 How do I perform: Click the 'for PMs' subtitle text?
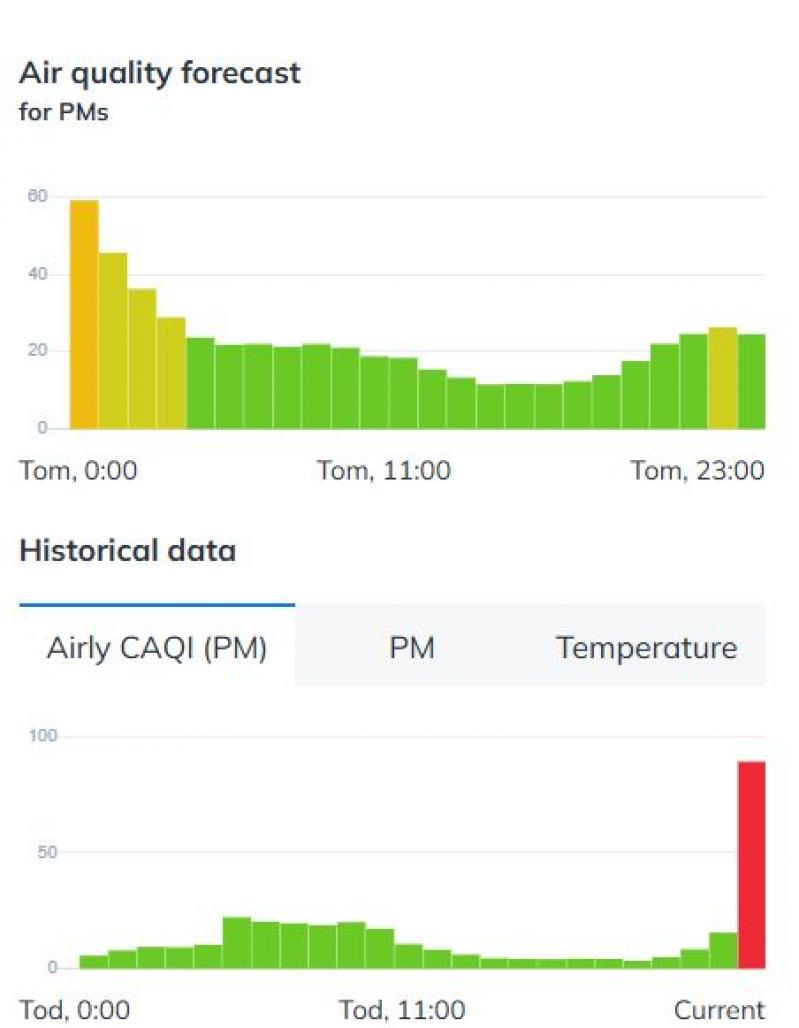pyautogui.click(x=64, y=112)
